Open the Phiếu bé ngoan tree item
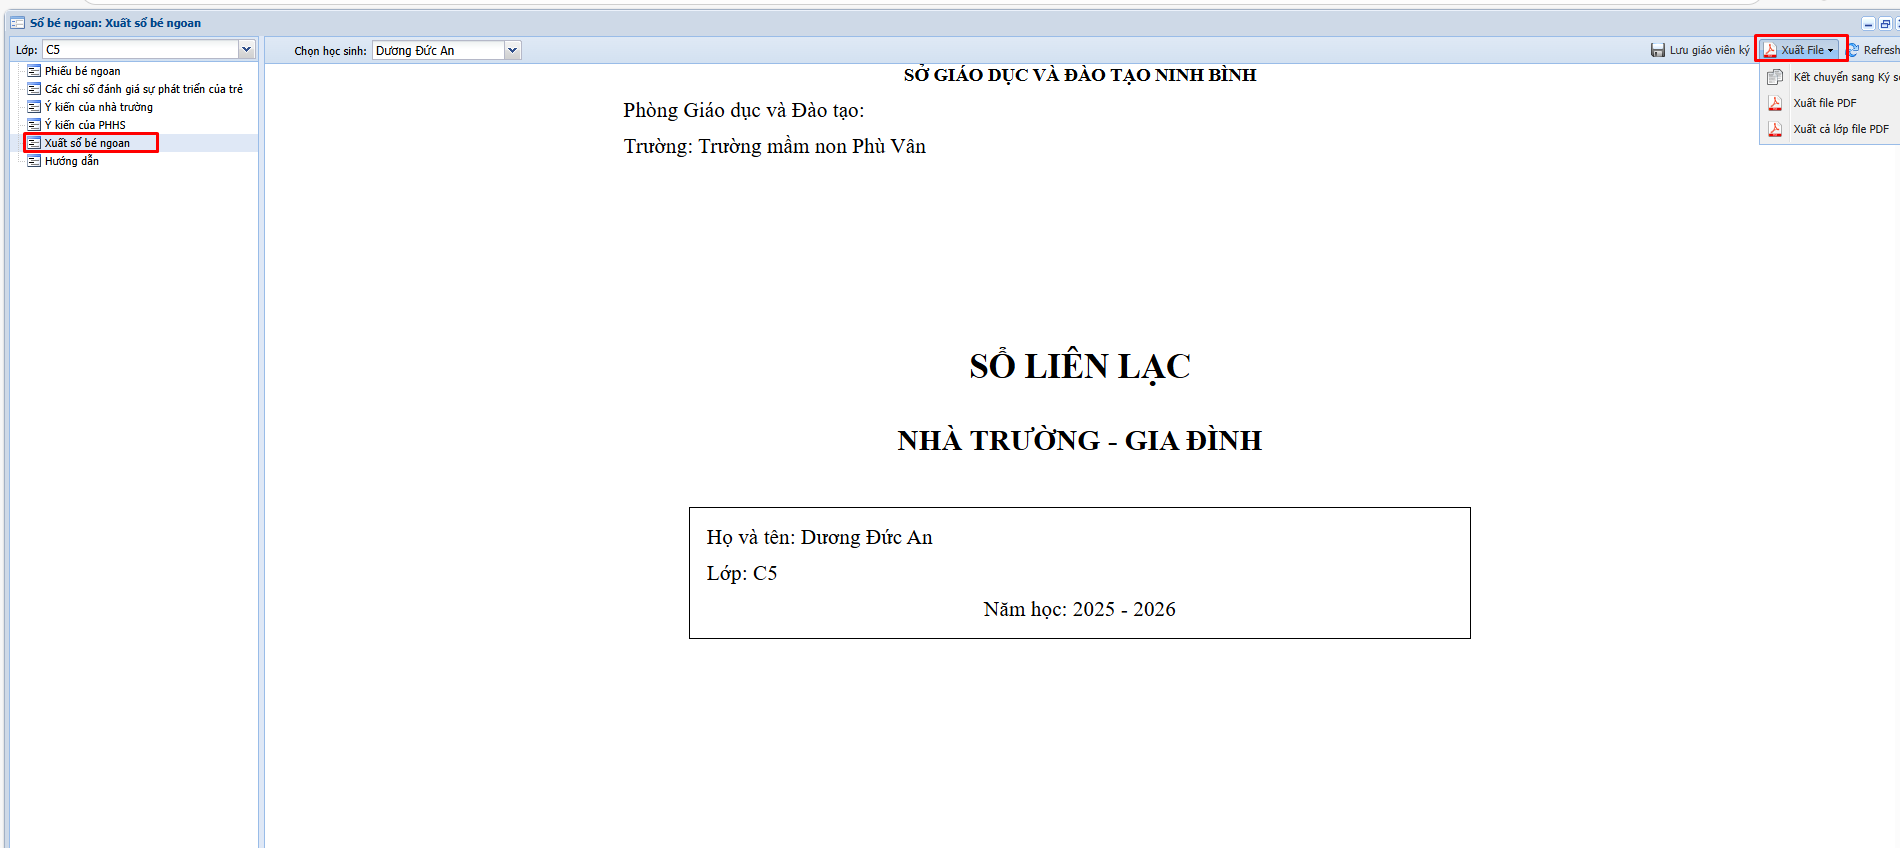 pos(82,71)
